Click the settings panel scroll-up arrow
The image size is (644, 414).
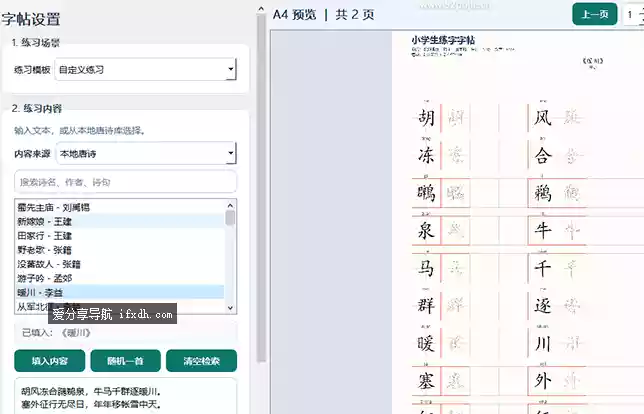261,8
